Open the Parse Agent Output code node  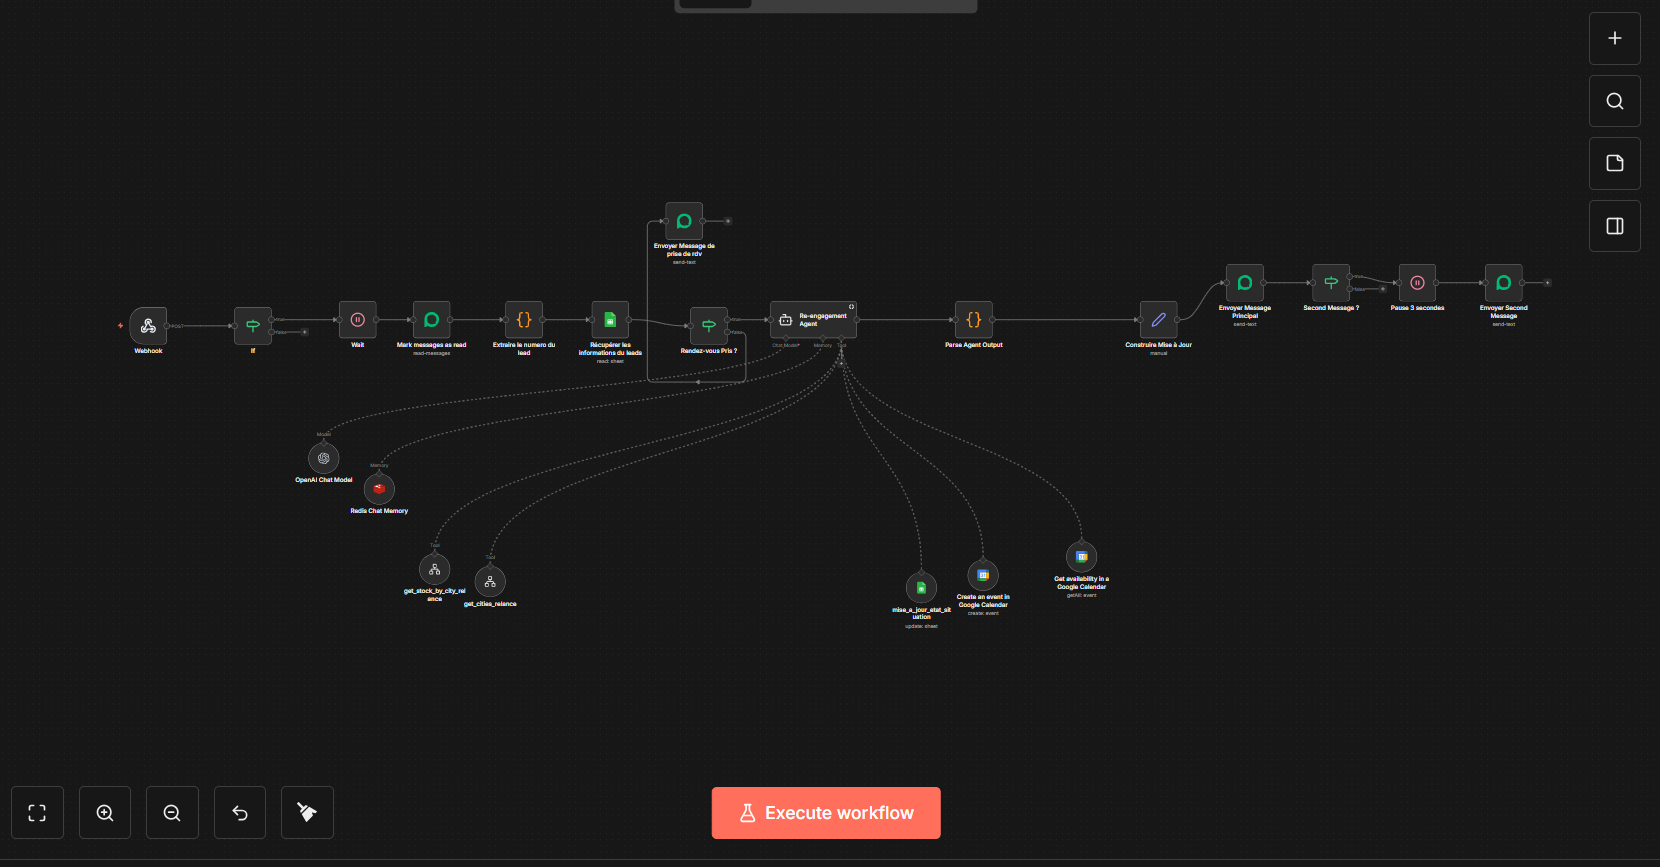[x=974, y=320]
